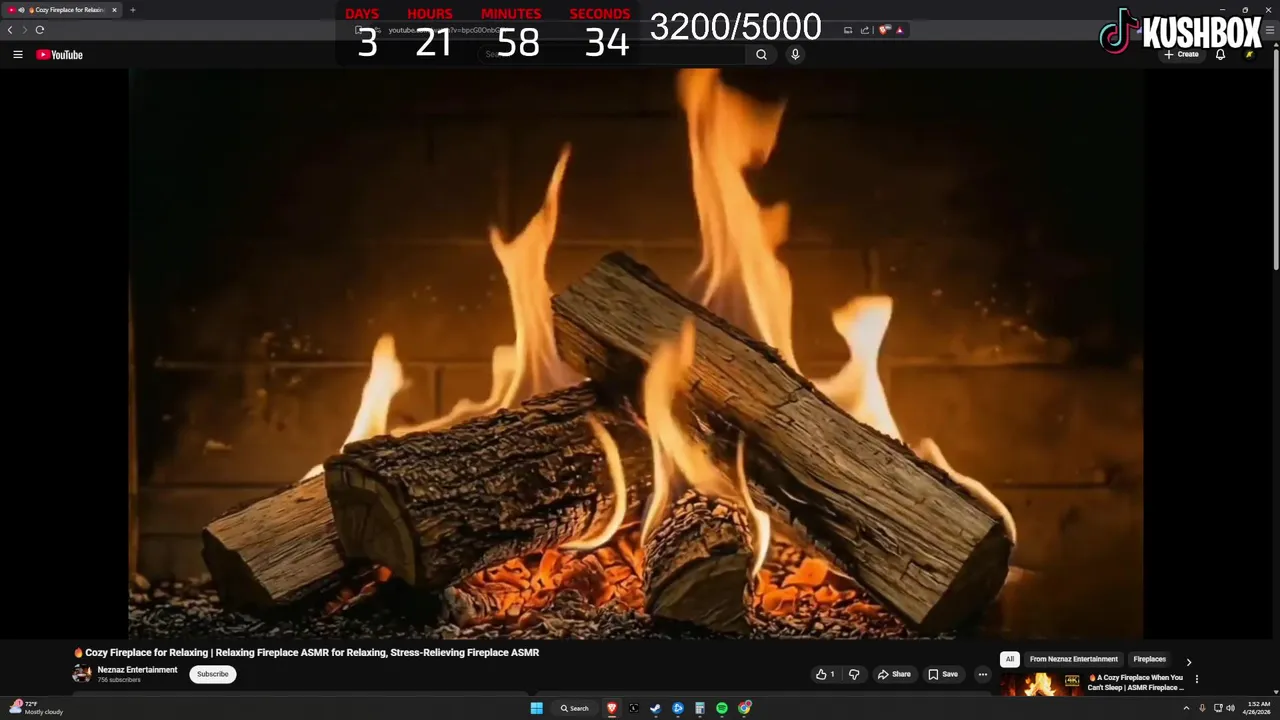Open the YouTube hamburger guide menu
This screenshot has width=1280, height=720.
click(17, 55)
